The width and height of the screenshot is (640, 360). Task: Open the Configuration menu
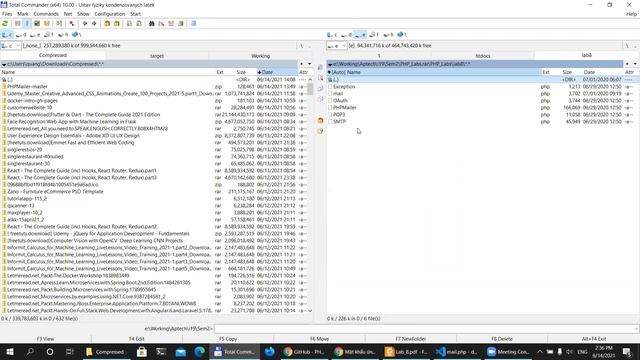pyautogui.click(x=110, y=14)
